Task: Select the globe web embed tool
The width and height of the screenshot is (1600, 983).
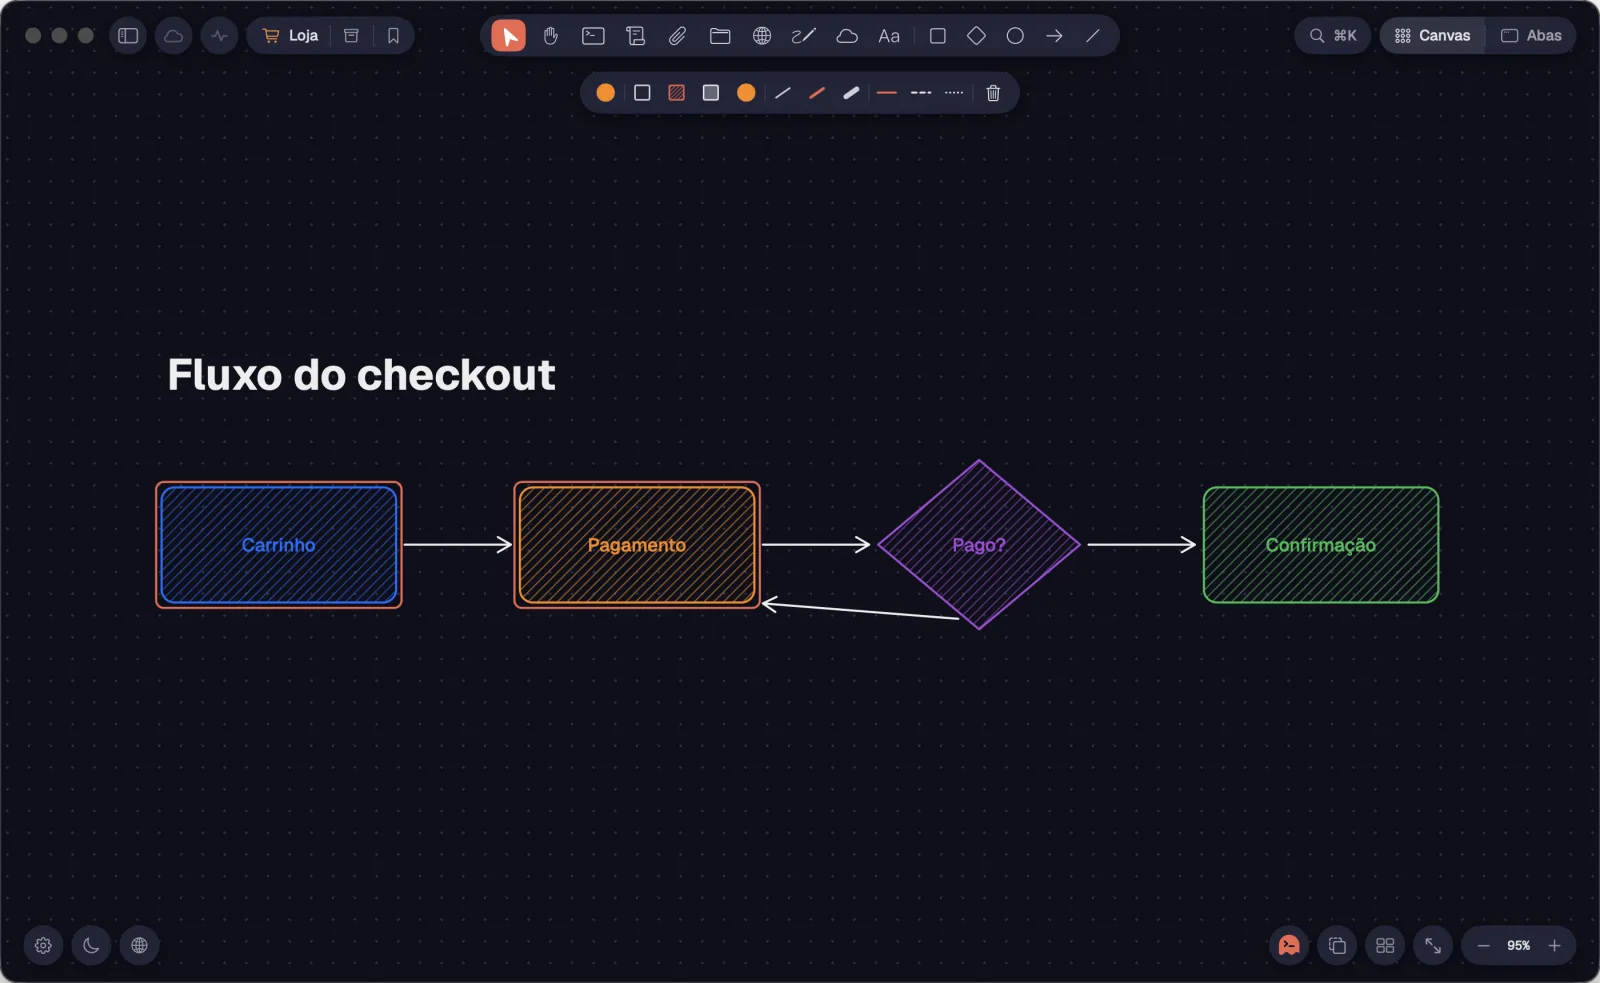Action: [x=762, y=36]
